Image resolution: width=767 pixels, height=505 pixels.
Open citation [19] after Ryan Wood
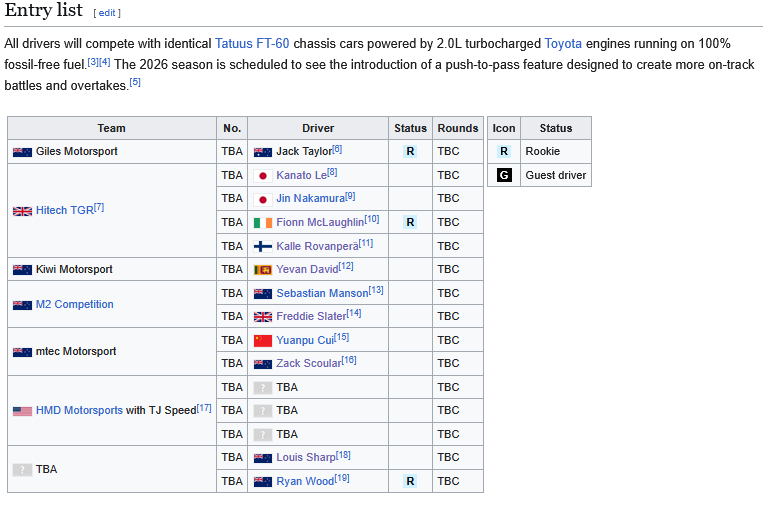pos(342,478)
